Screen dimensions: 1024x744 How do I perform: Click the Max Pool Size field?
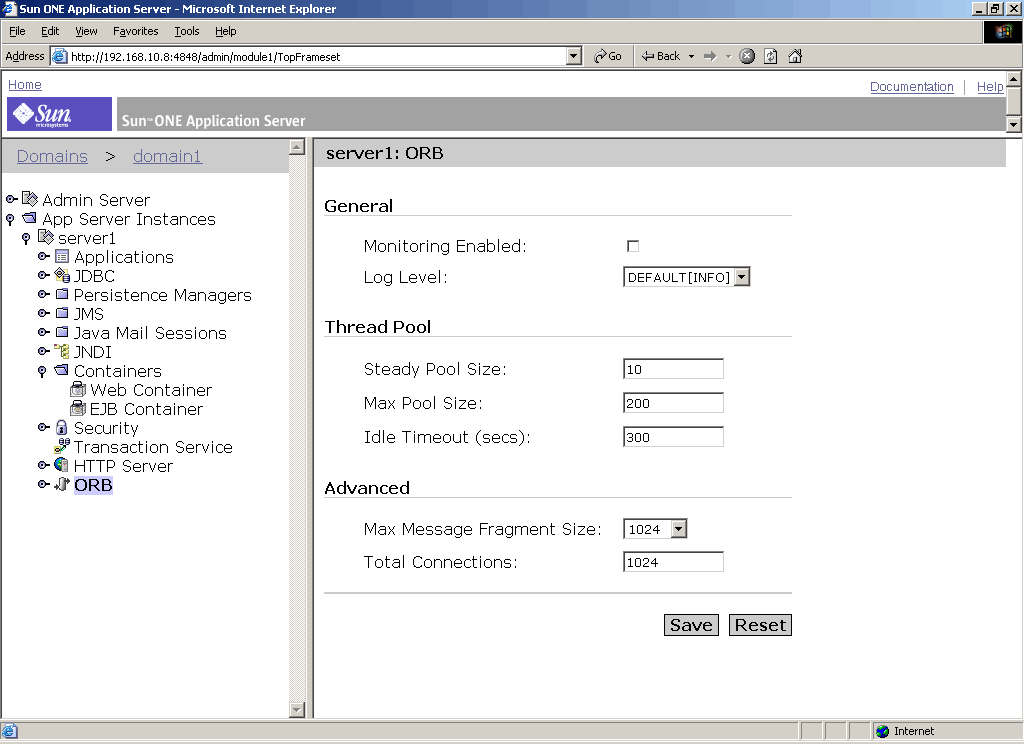(x=673, y=403)
